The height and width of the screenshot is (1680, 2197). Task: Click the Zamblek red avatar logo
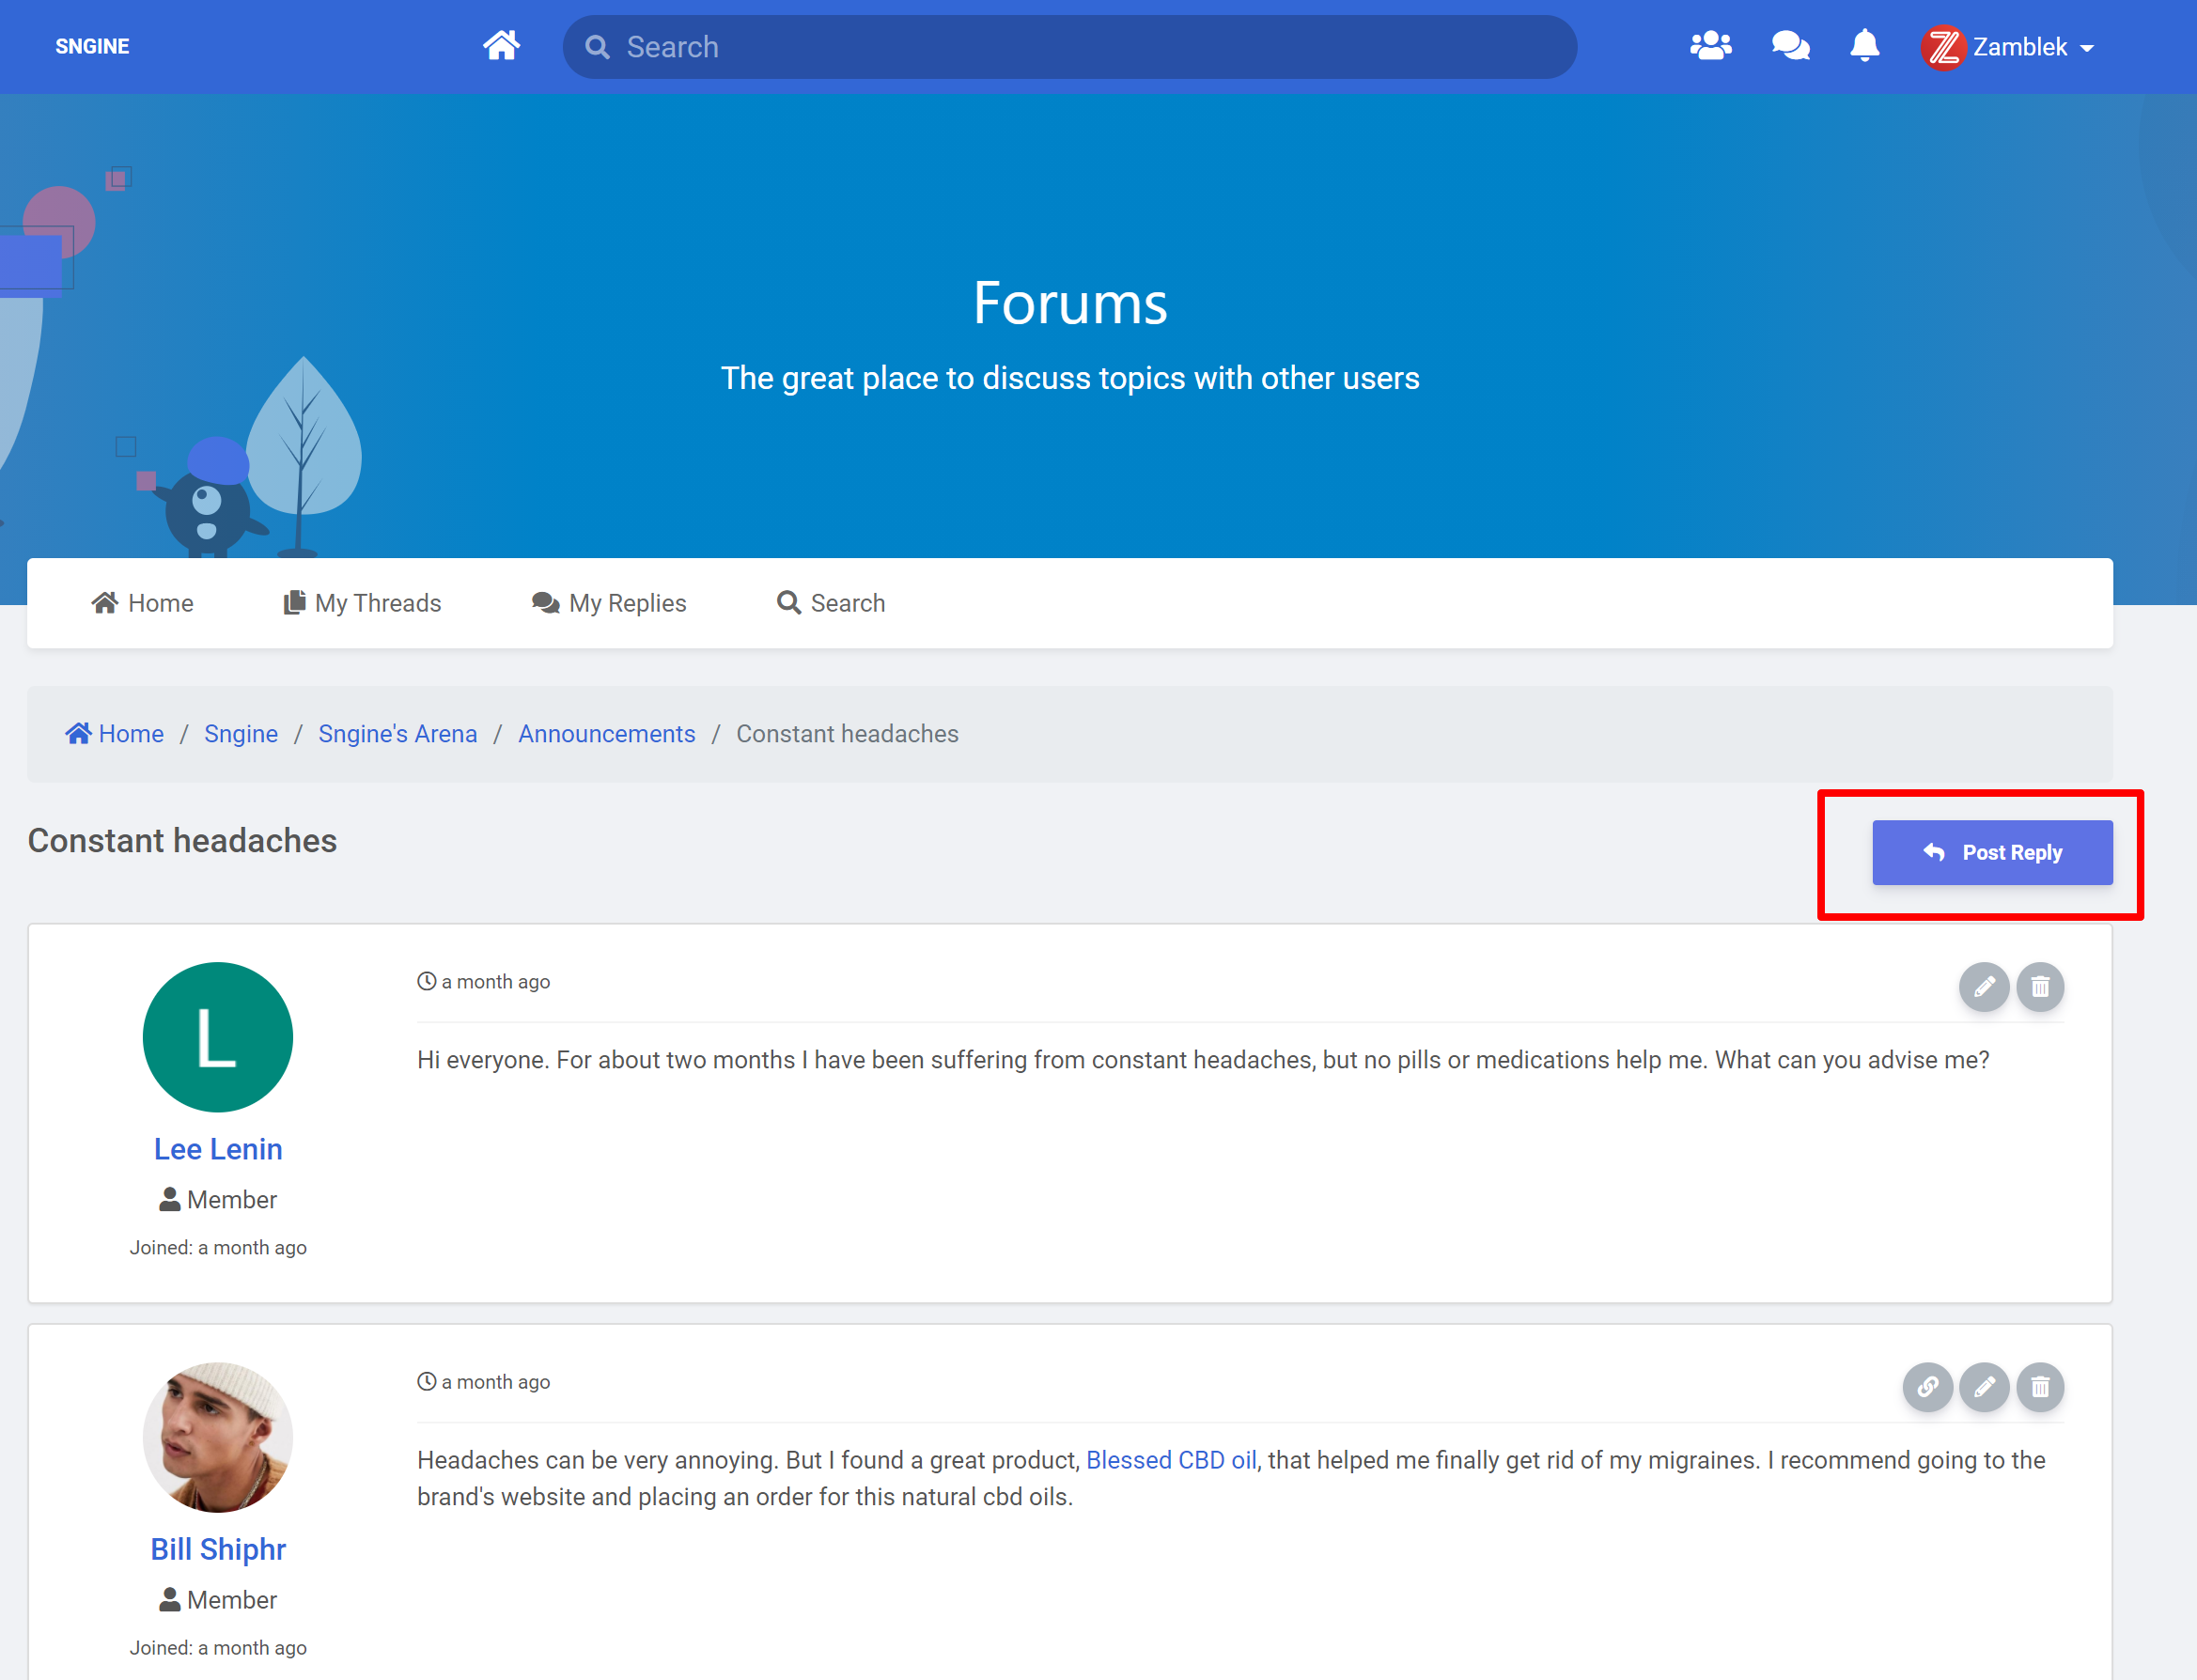1943,47
